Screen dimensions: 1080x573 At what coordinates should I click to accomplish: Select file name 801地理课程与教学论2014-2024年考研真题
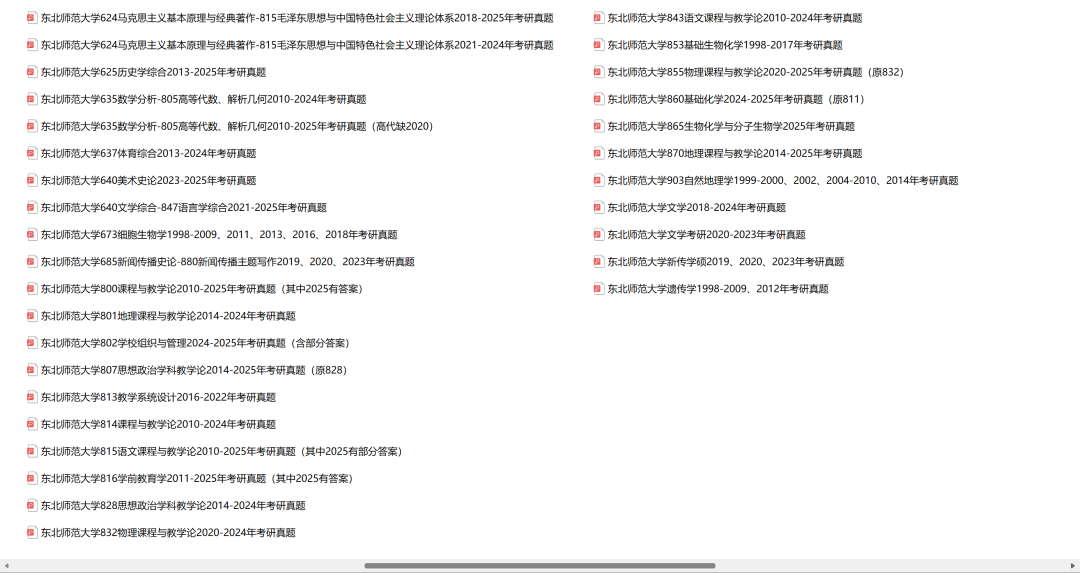[x=168, y=316]
